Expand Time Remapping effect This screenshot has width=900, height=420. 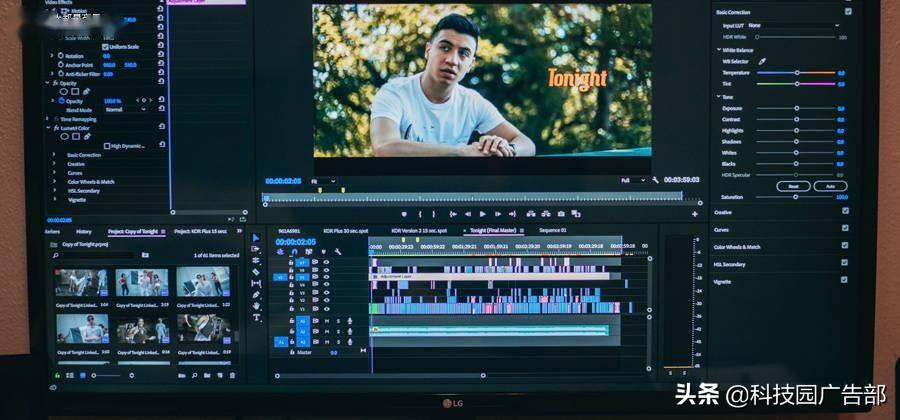point(48,119)
